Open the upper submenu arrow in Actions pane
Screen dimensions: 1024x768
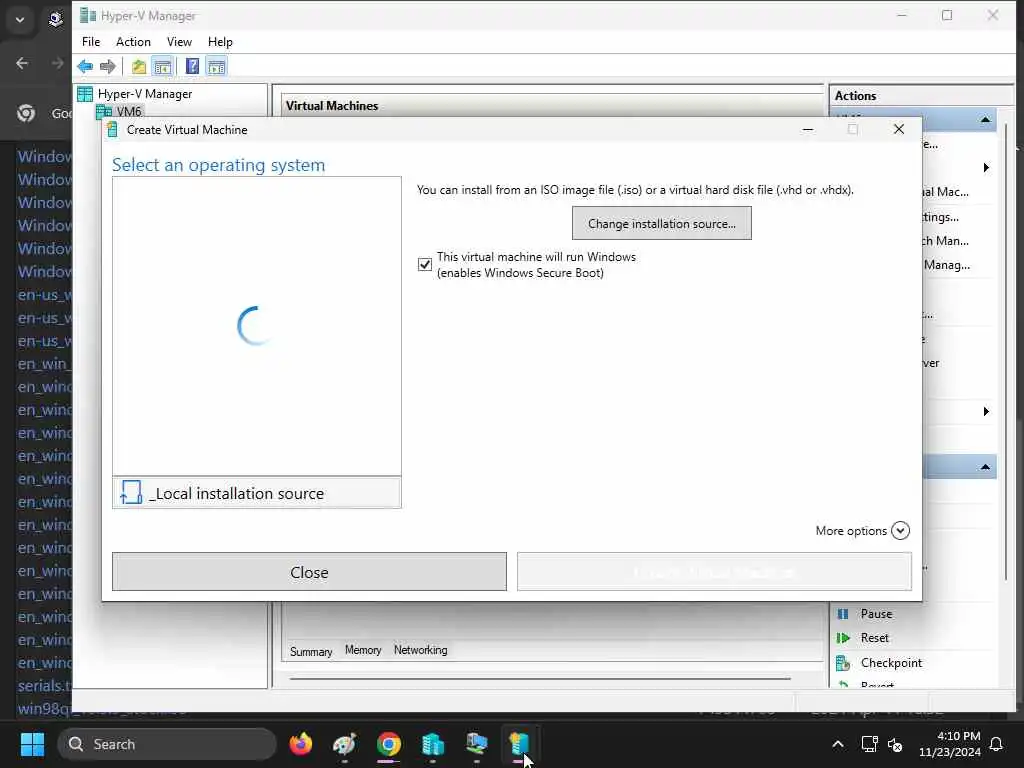[x=986, y=168]
